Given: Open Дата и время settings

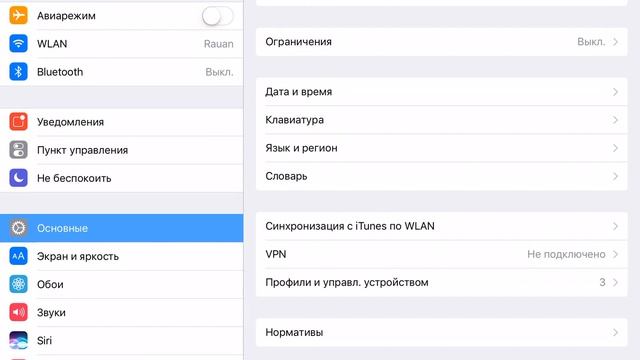Looking at the screenshot, I should (x=442, y=92).
